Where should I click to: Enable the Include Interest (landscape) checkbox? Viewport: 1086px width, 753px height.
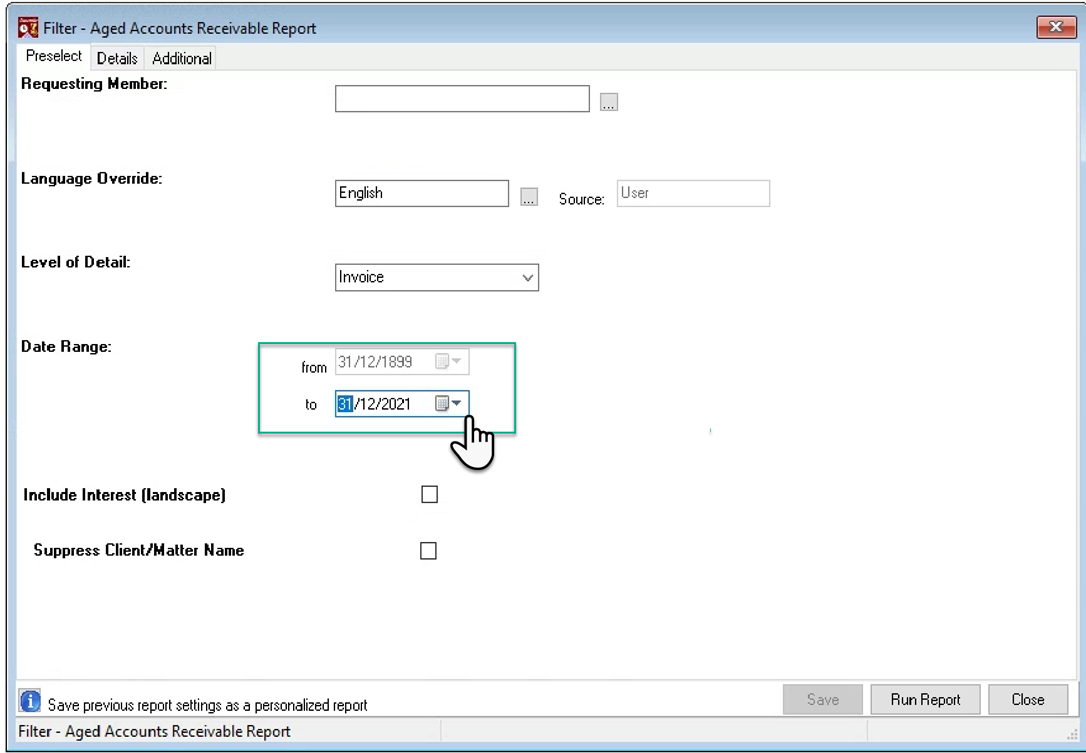[x=429, y=495]
